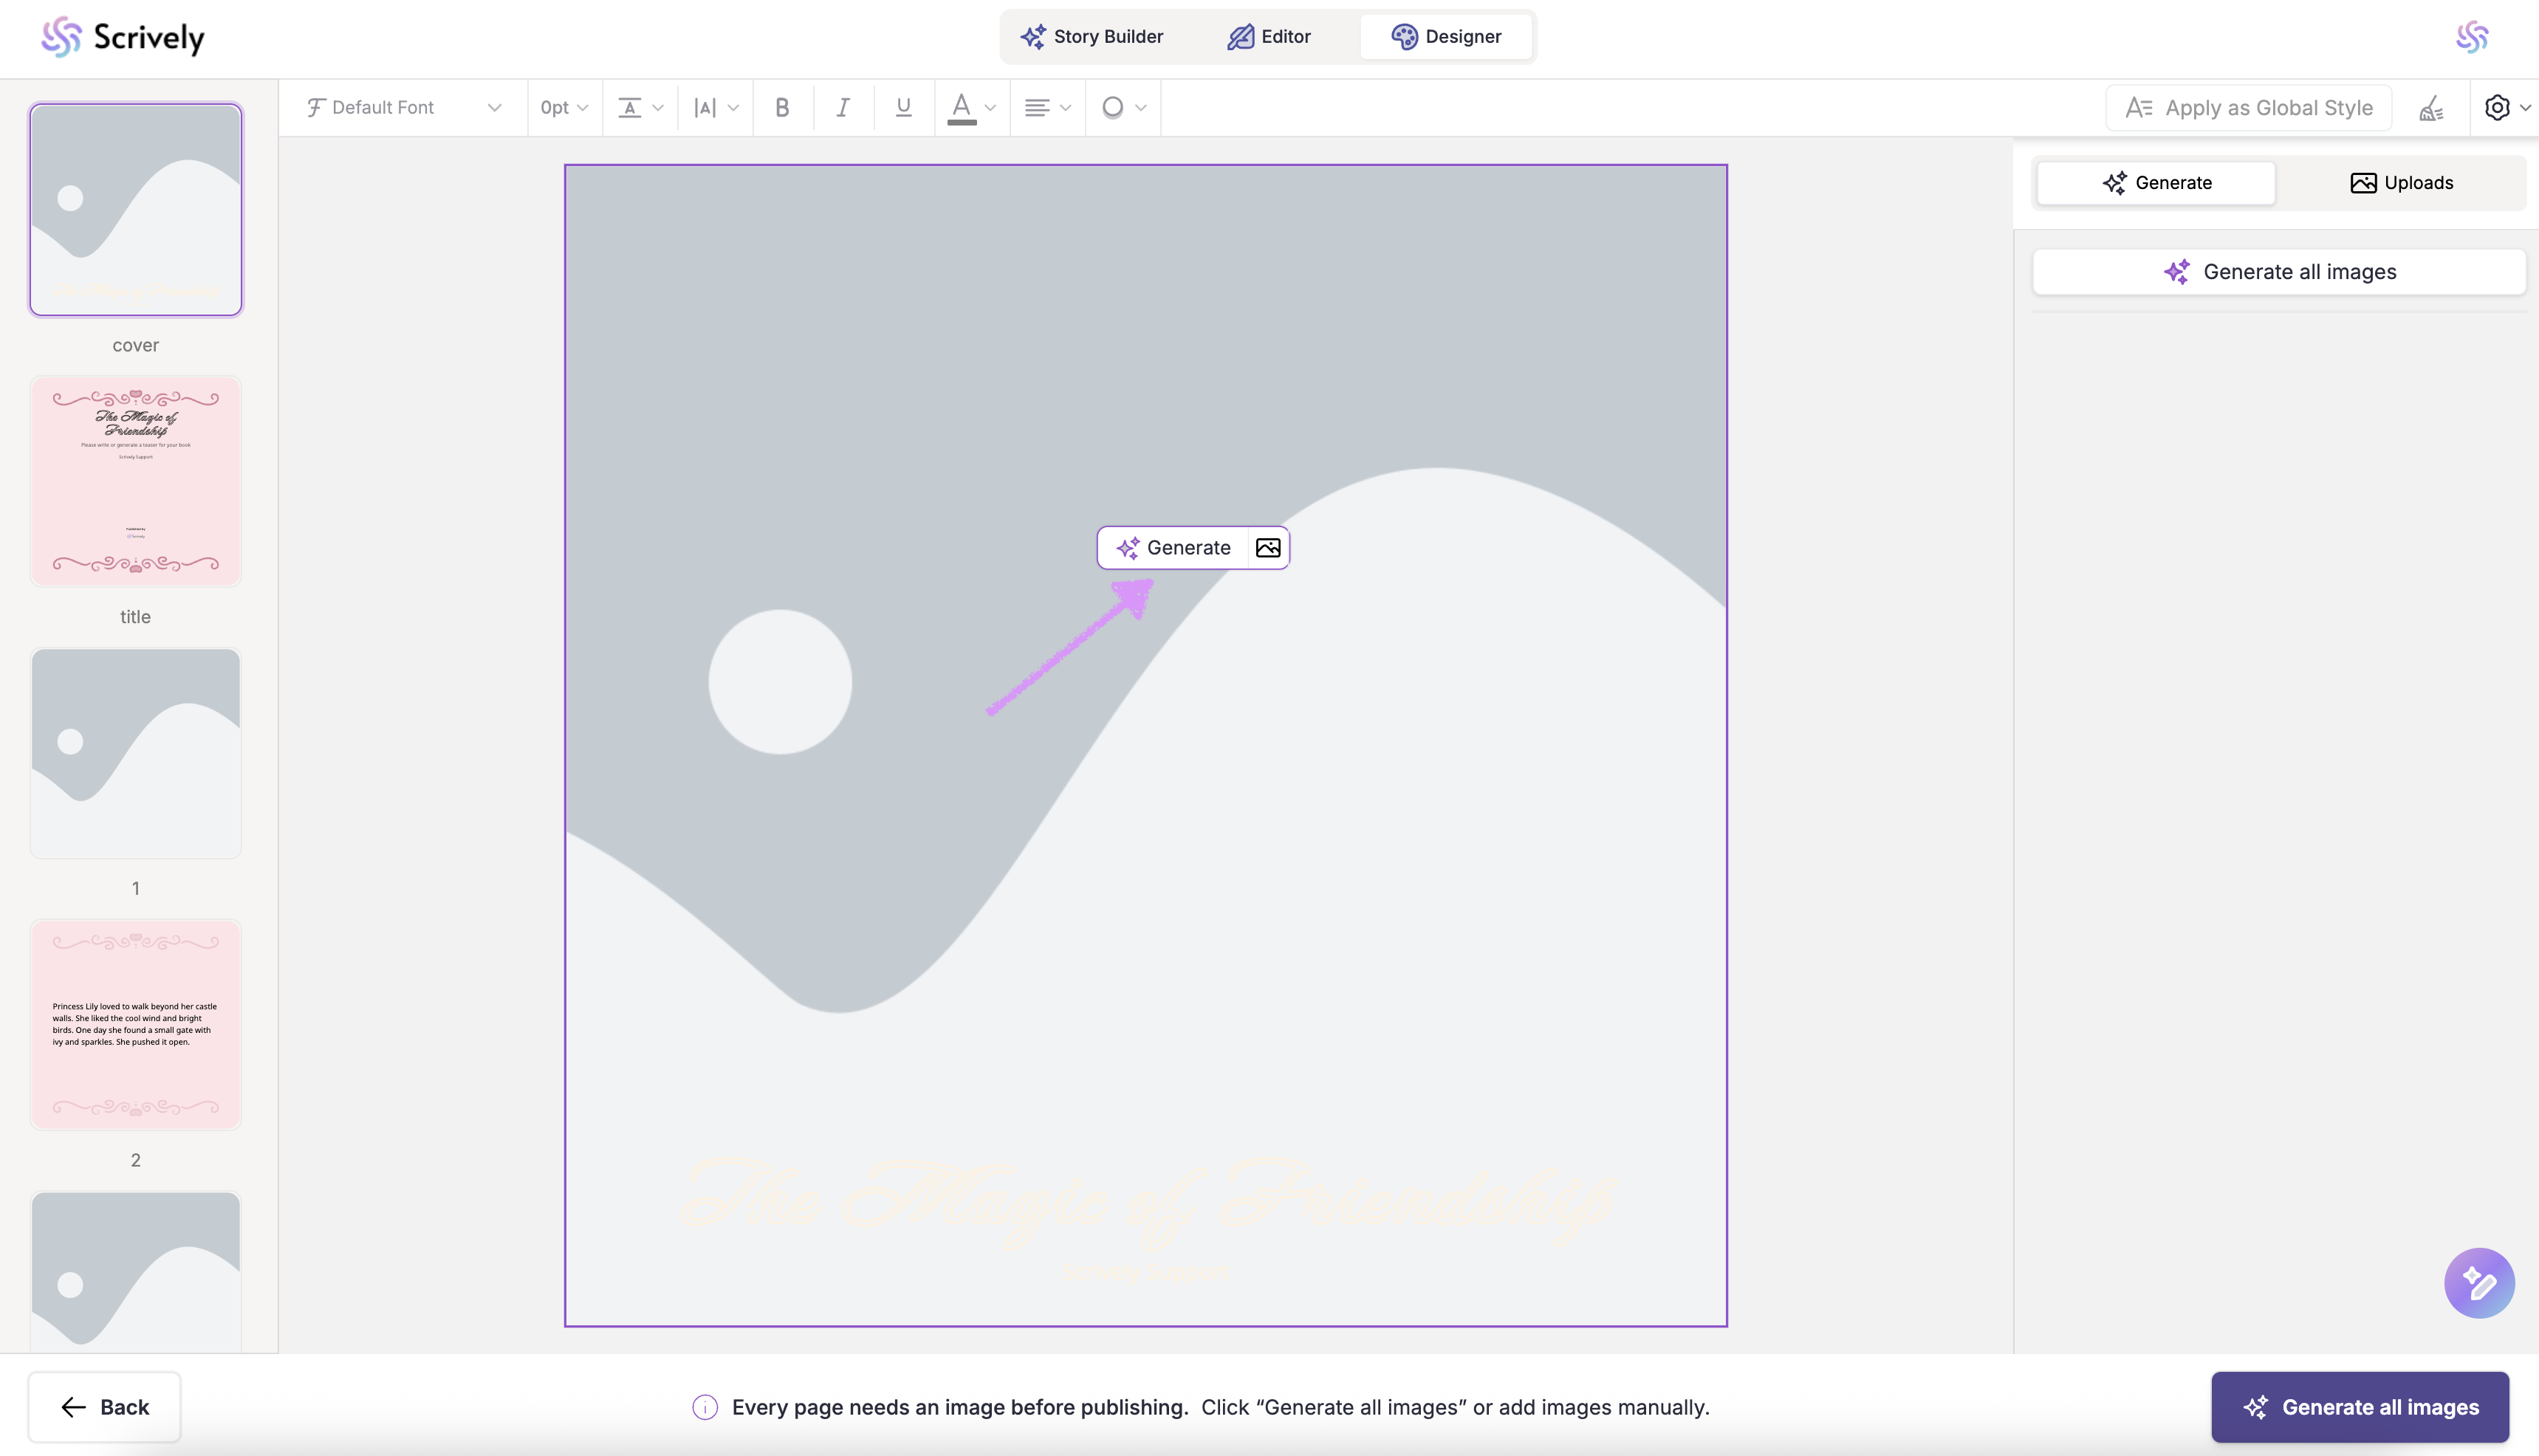Screen dimensions: 2539x1456
Task: Switch to the Uploads tab
Action: pos(2400,183)
